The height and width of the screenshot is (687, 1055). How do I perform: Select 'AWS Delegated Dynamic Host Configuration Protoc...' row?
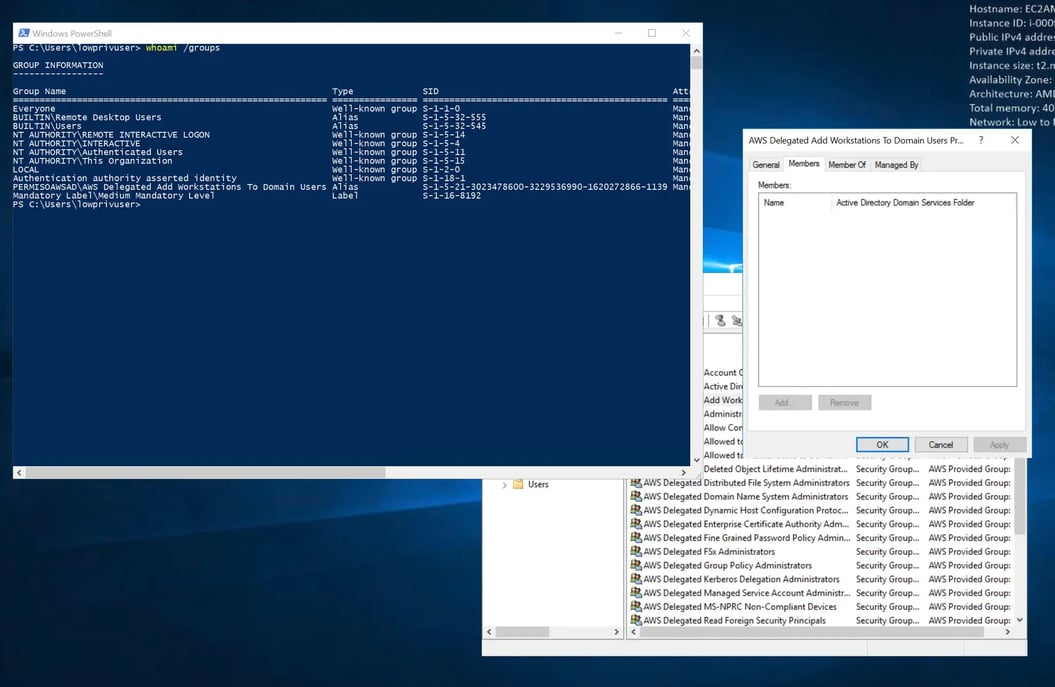820,511
